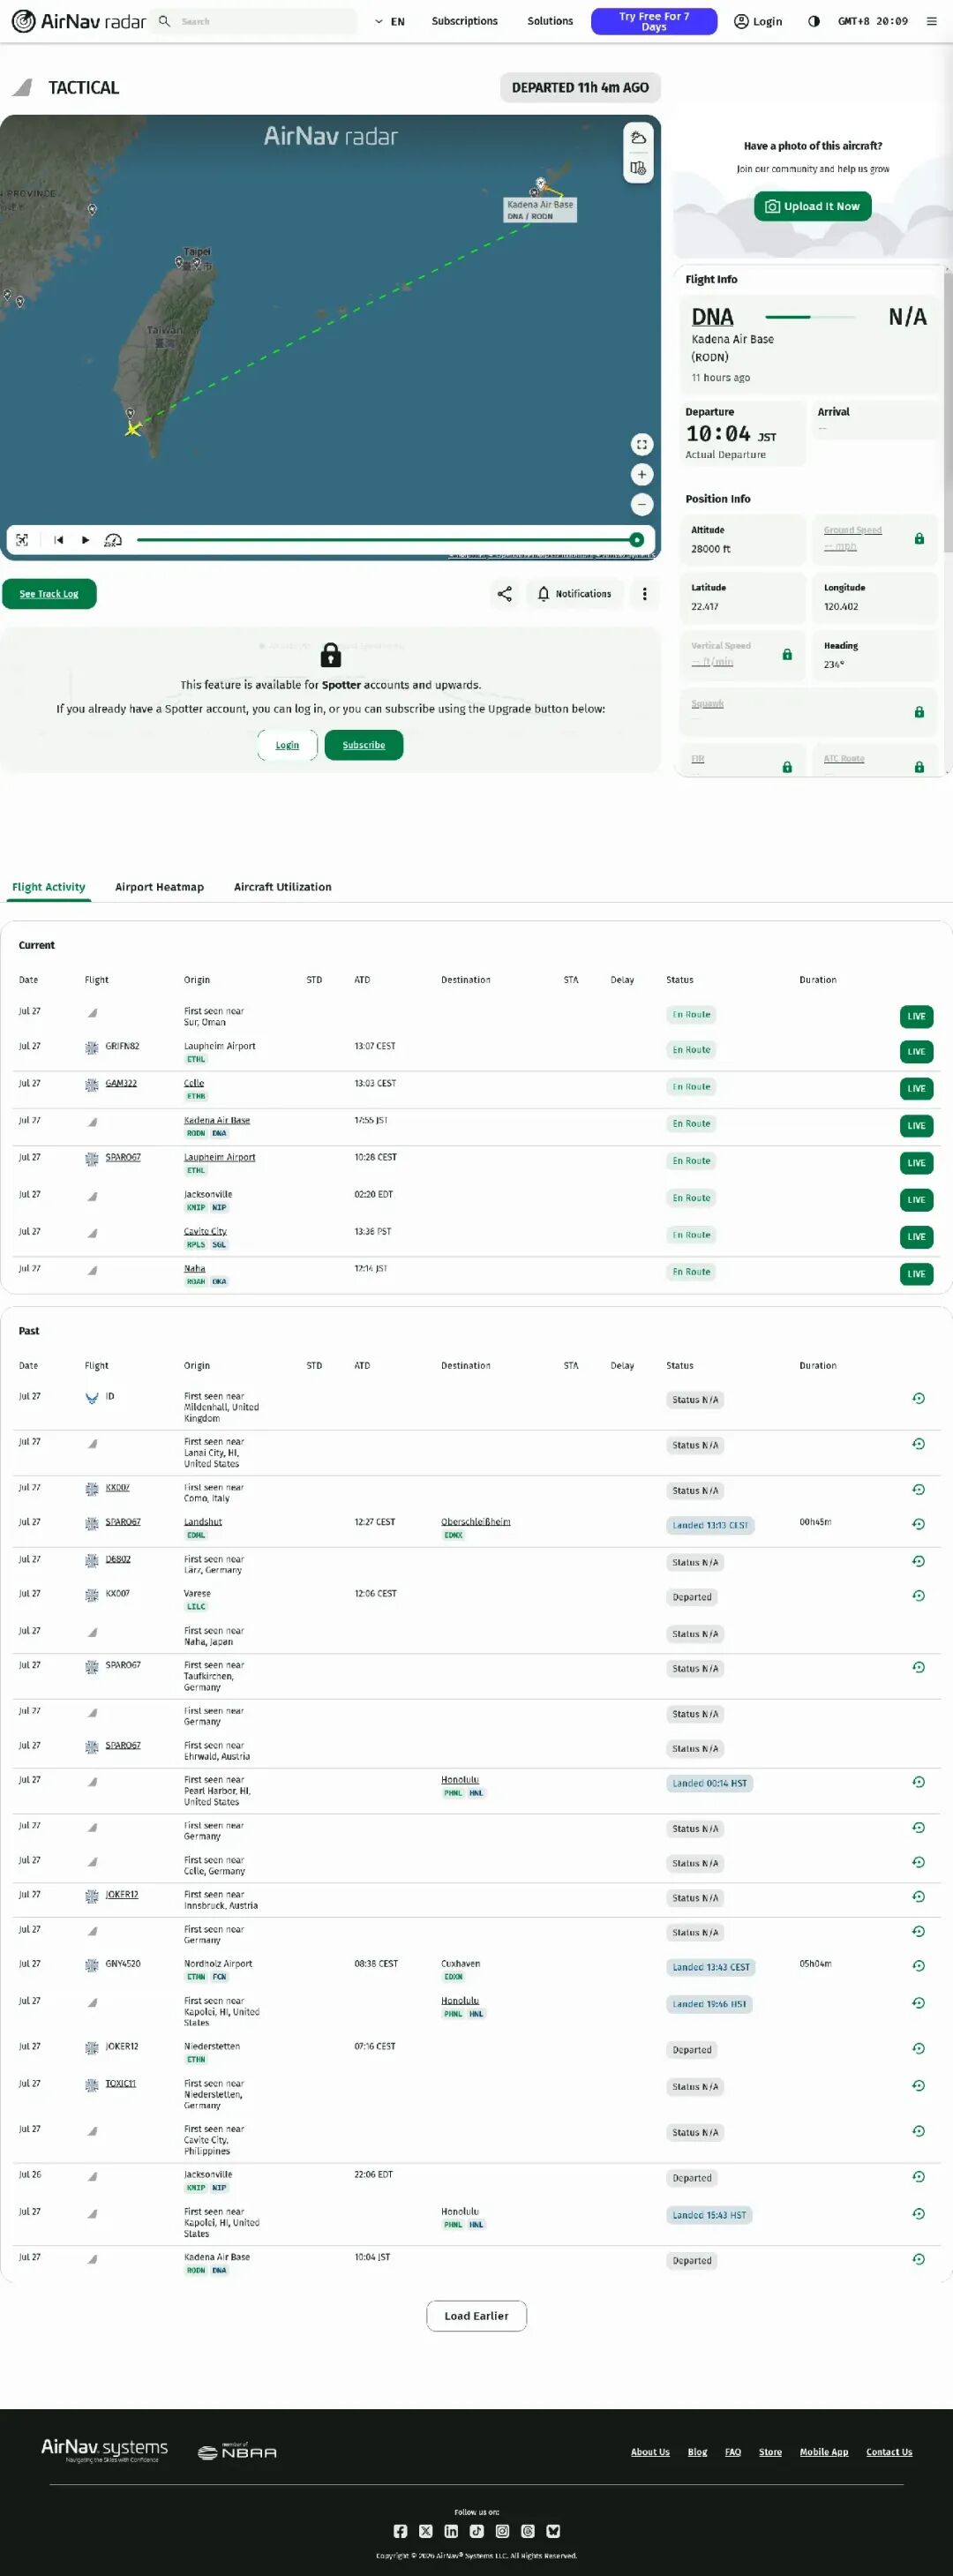Center map on aircraft icon in playback bar
The height and width of the screenshot is (2576, 953).
tap(22, 540)
